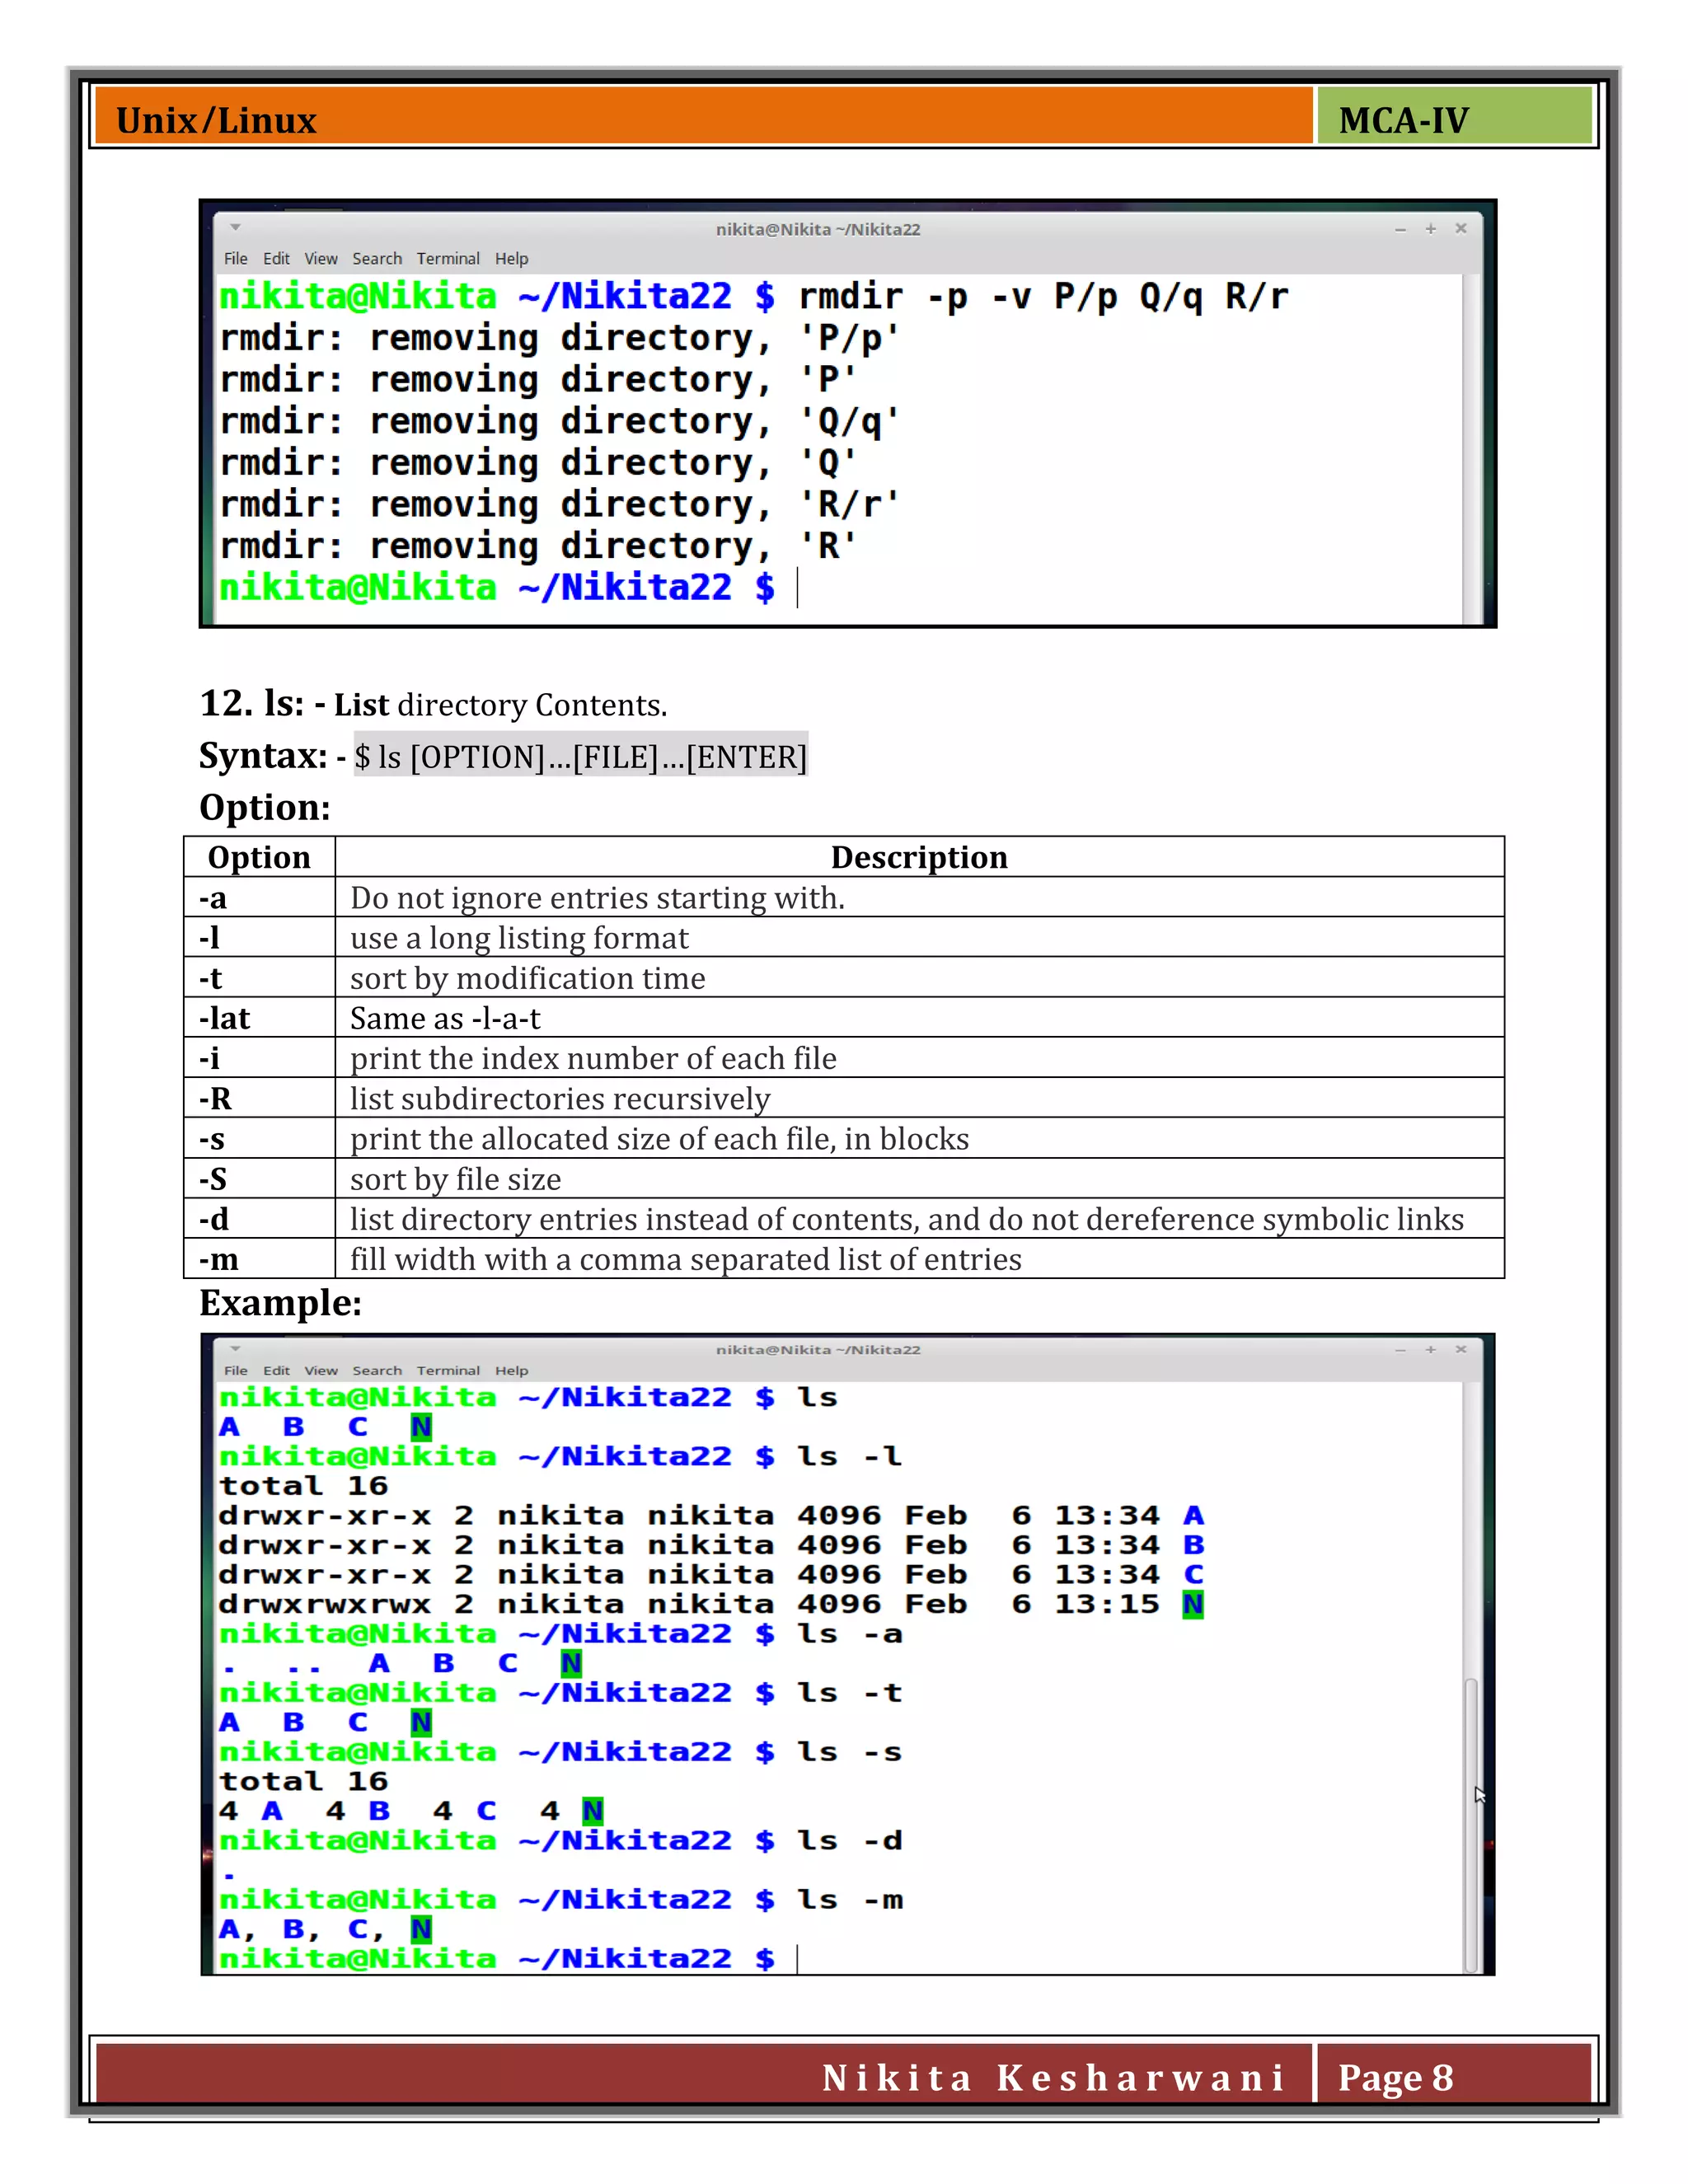1688x2184 pixels.
Task: Open Terminal menu in upper terminal window
Action: 448,258
